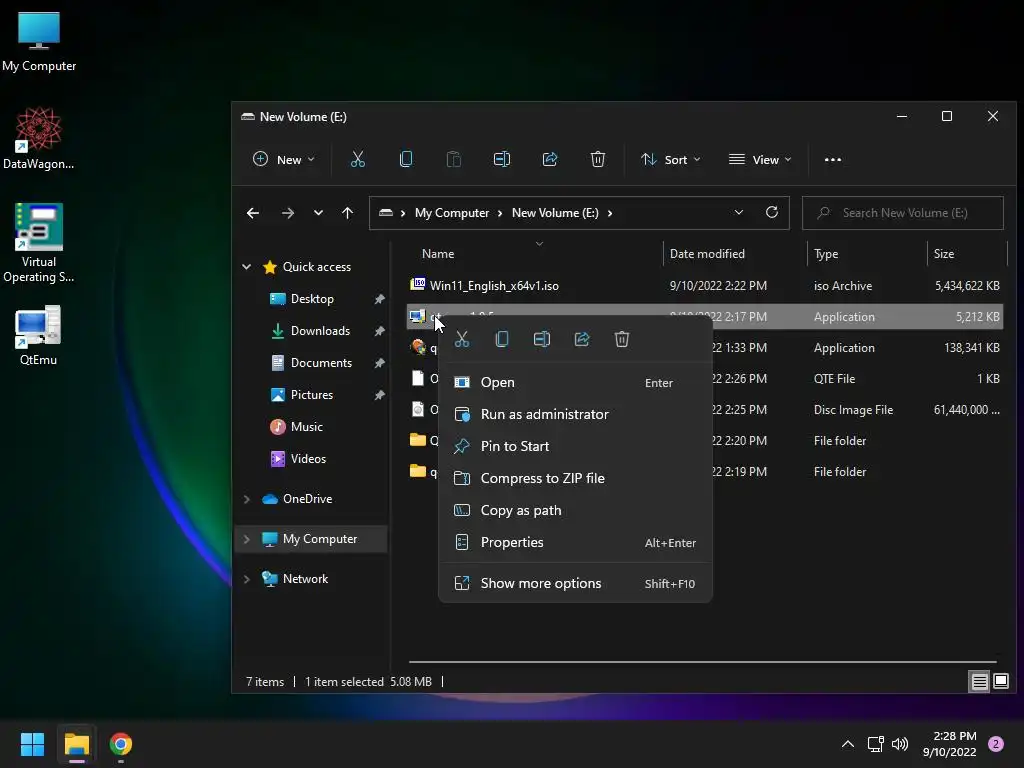Expand My Computer in navigation pane
Viewport: 1024px width, 768px height.
pos(247,539)
